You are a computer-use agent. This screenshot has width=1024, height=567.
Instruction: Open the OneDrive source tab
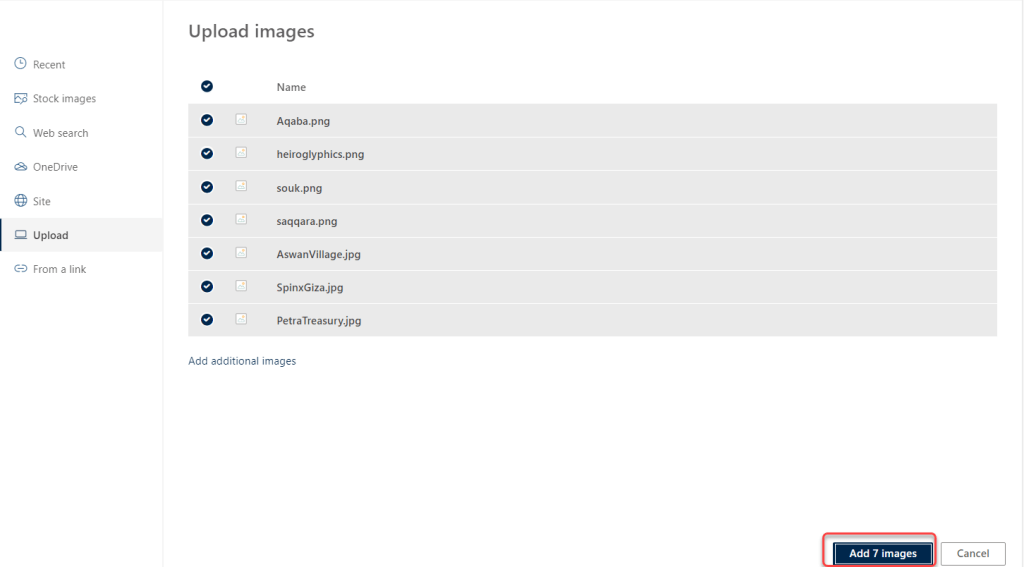[x=55, y=167]
